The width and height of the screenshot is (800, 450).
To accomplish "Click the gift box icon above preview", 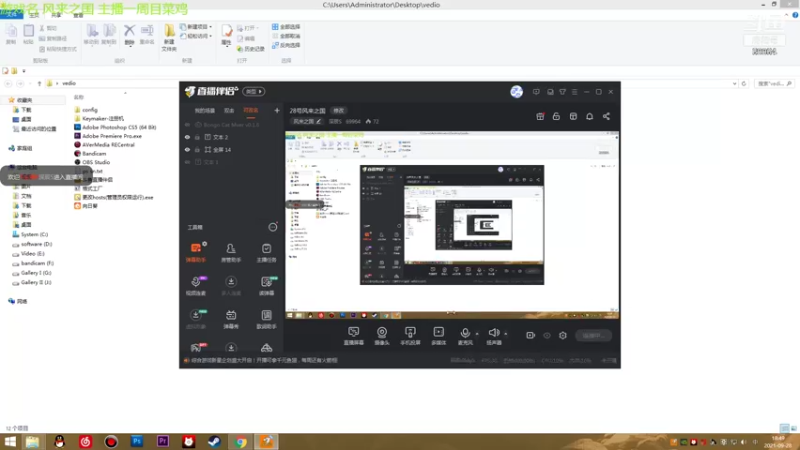I will tap(540, 116).
